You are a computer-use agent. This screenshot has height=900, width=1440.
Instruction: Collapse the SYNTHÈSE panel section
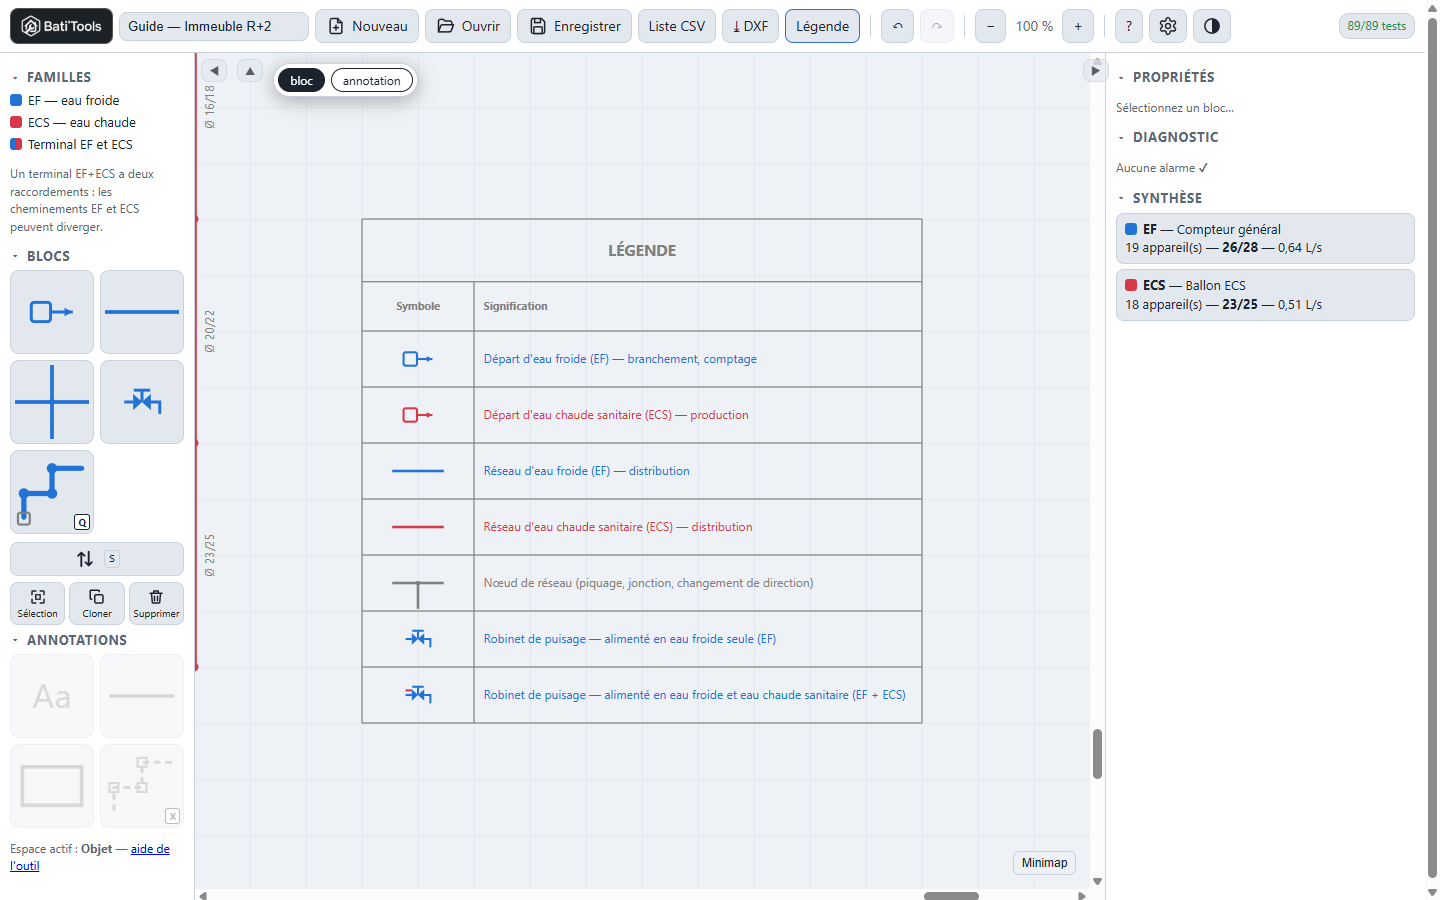coord(1121,198)
